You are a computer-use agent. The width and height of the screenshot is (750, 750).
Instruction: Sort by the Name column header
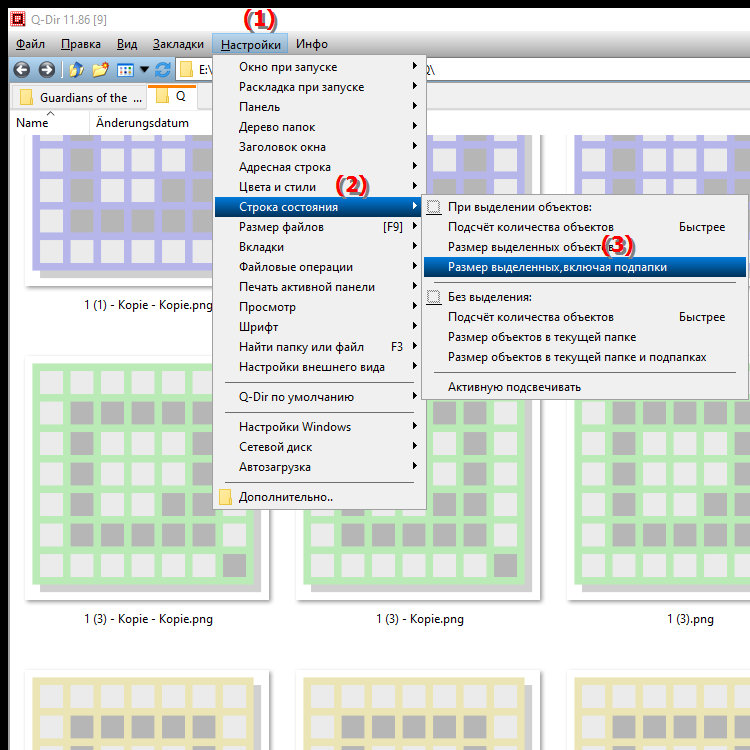(50, 123)
